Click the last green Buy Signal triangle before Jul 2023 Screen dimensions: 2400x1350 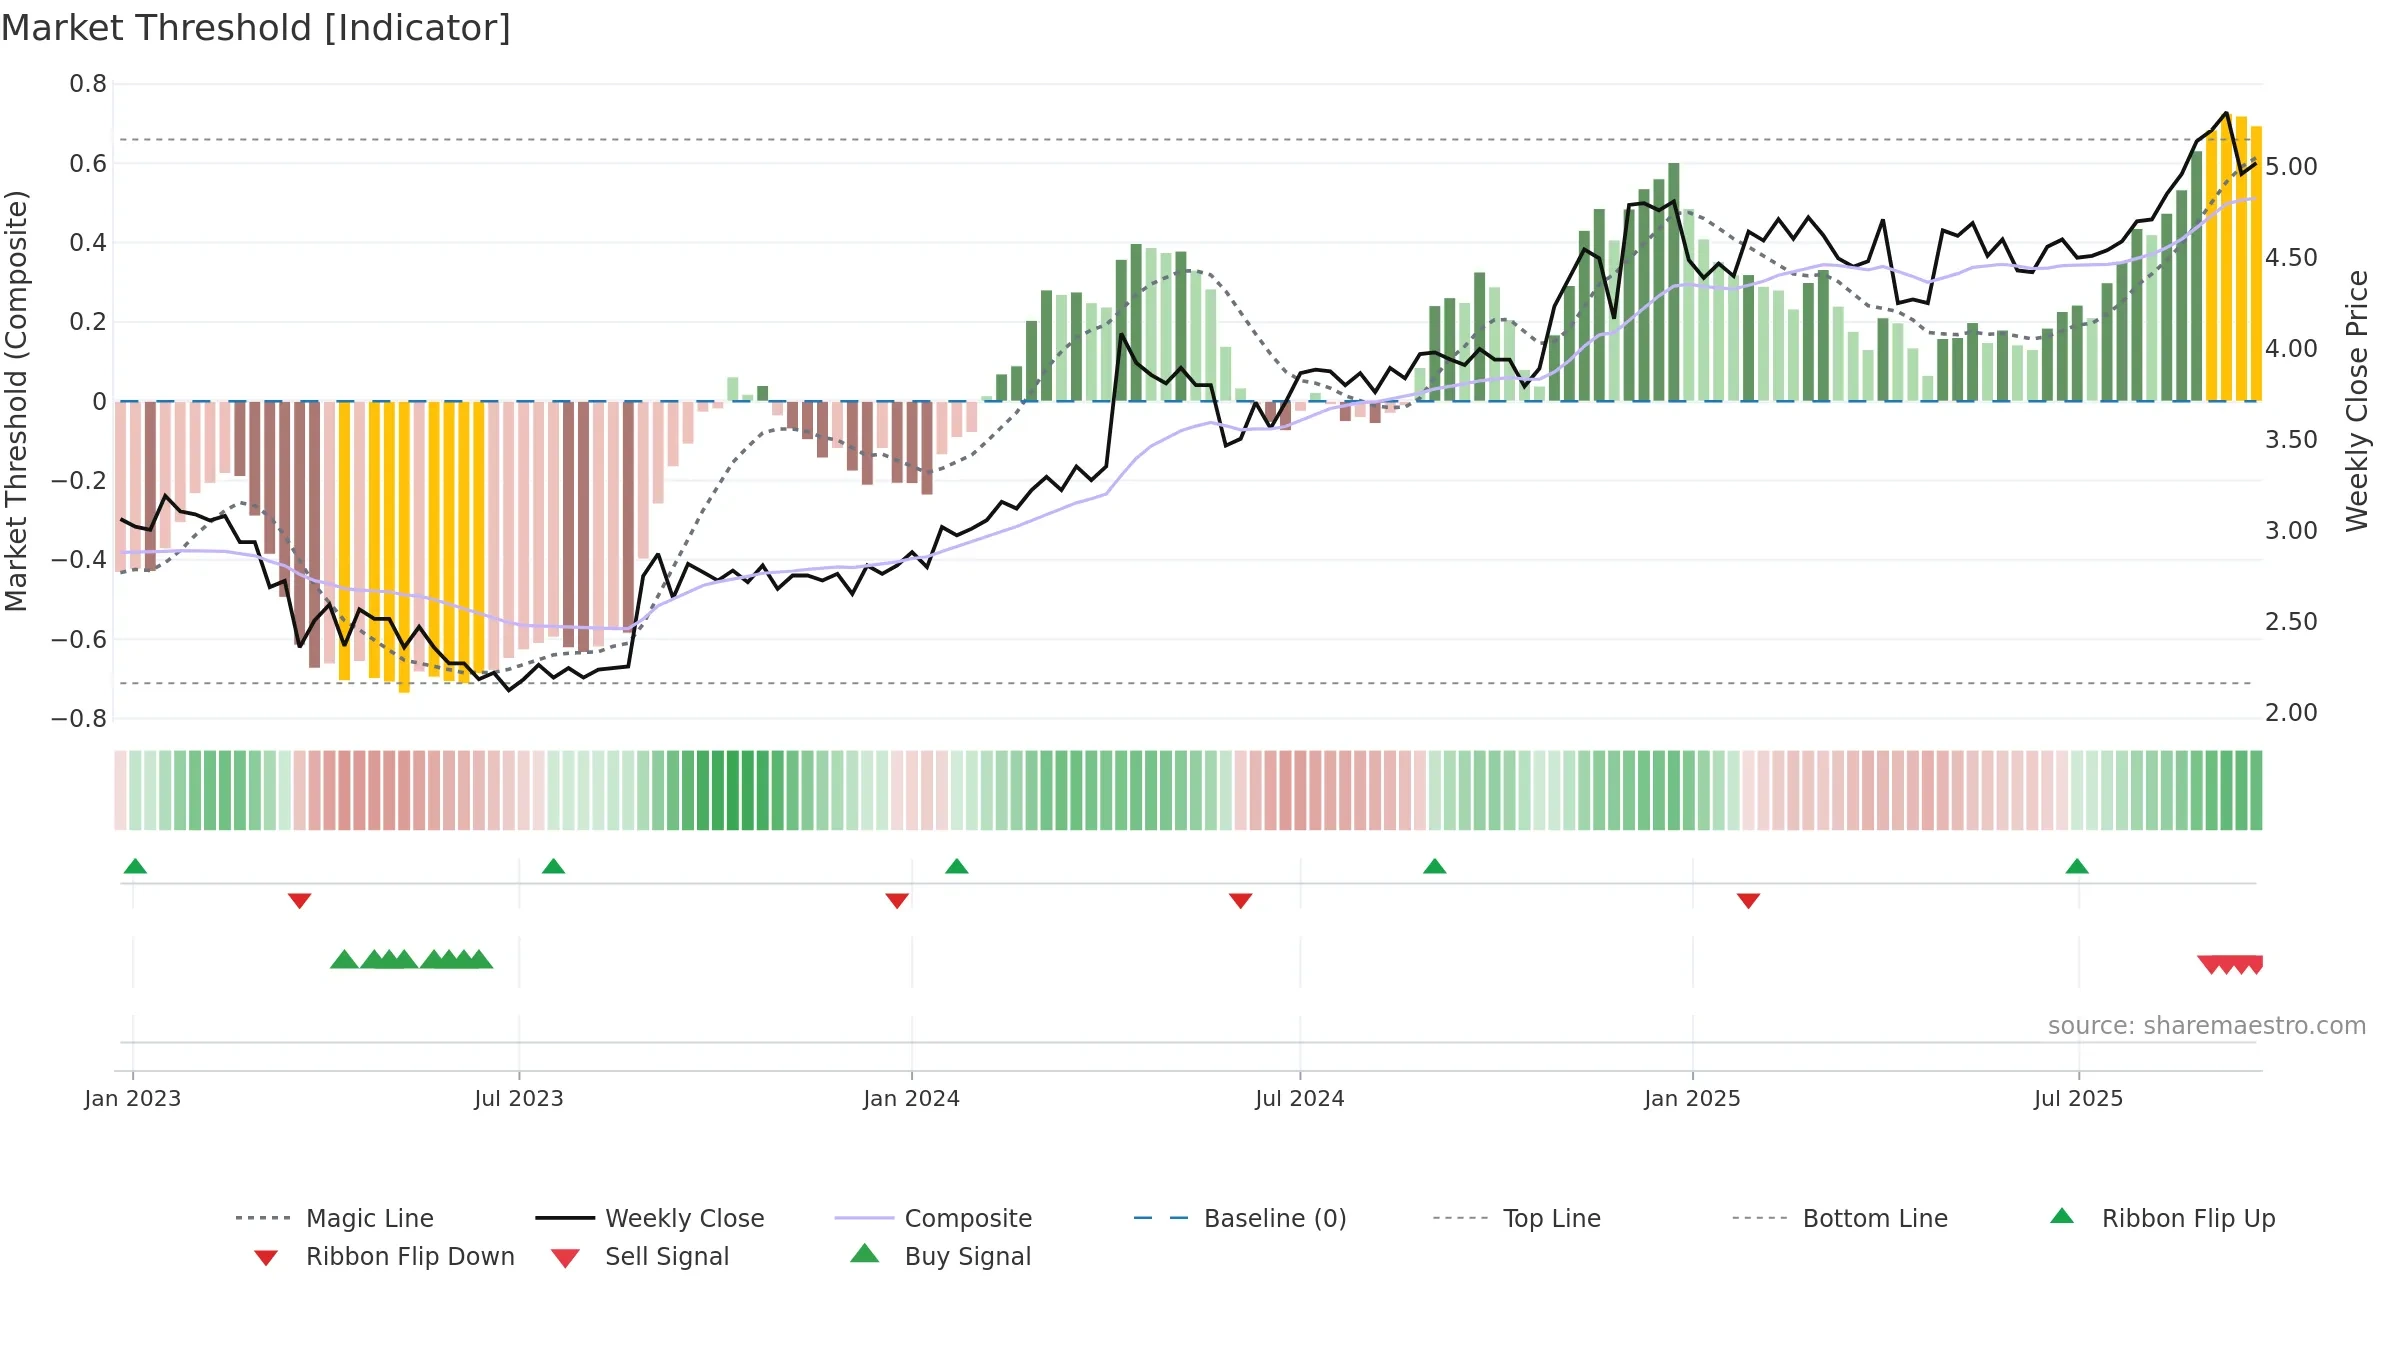479,959
